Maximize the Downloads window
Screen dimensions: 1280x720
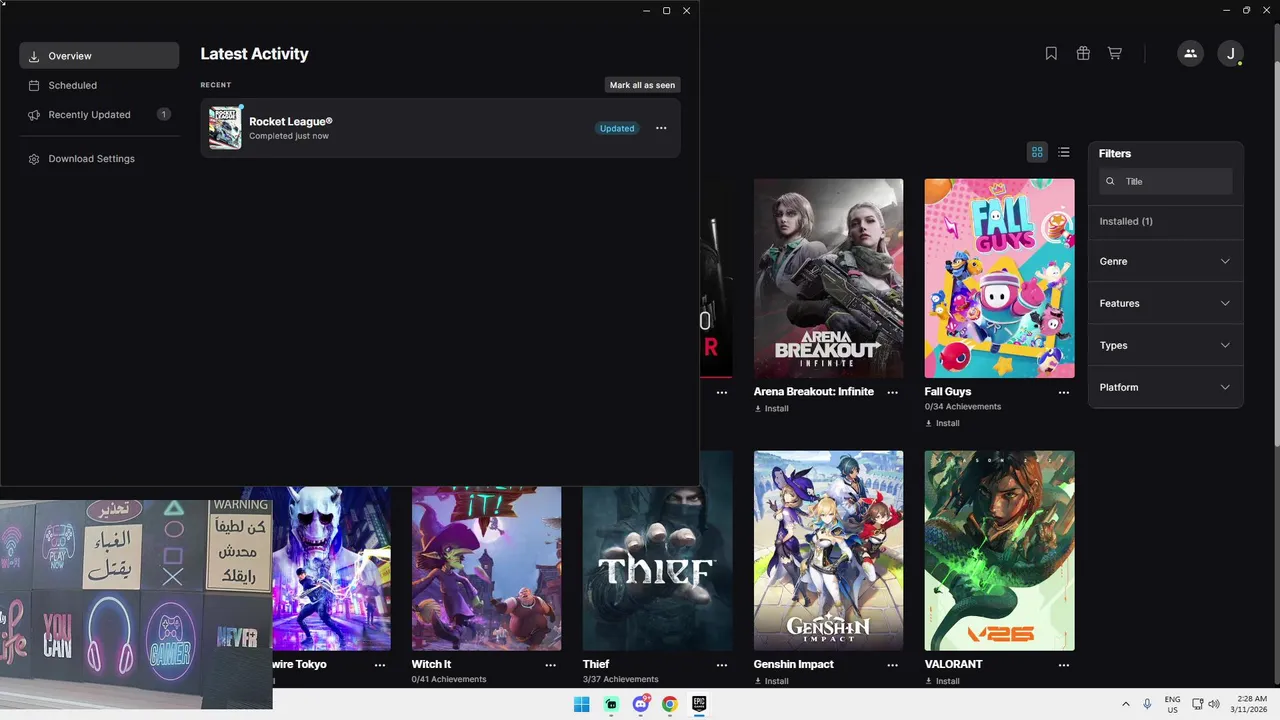pyautogui.click(x=666, y=10)
